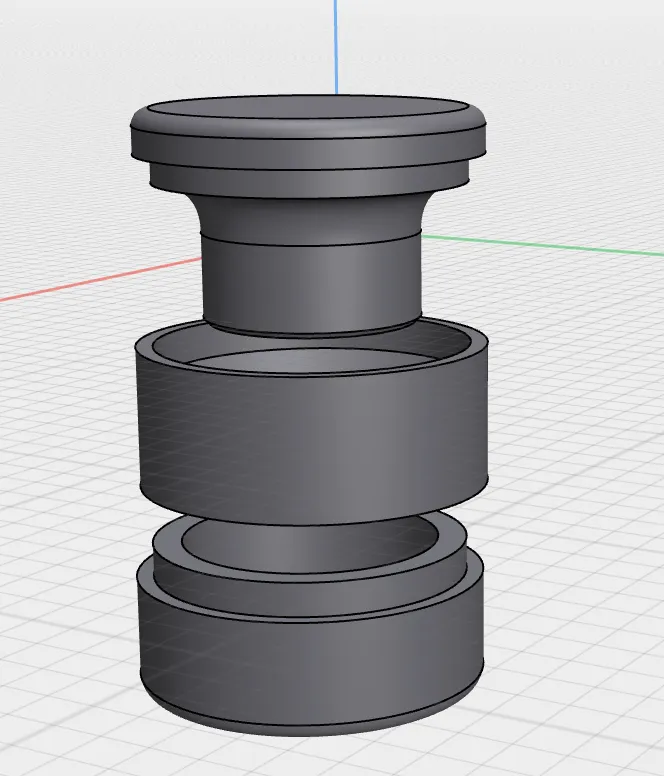Select the flat top face of the cap
Image resolution: width=664 pixels, height=776 pixels.
tap(308, 108)
